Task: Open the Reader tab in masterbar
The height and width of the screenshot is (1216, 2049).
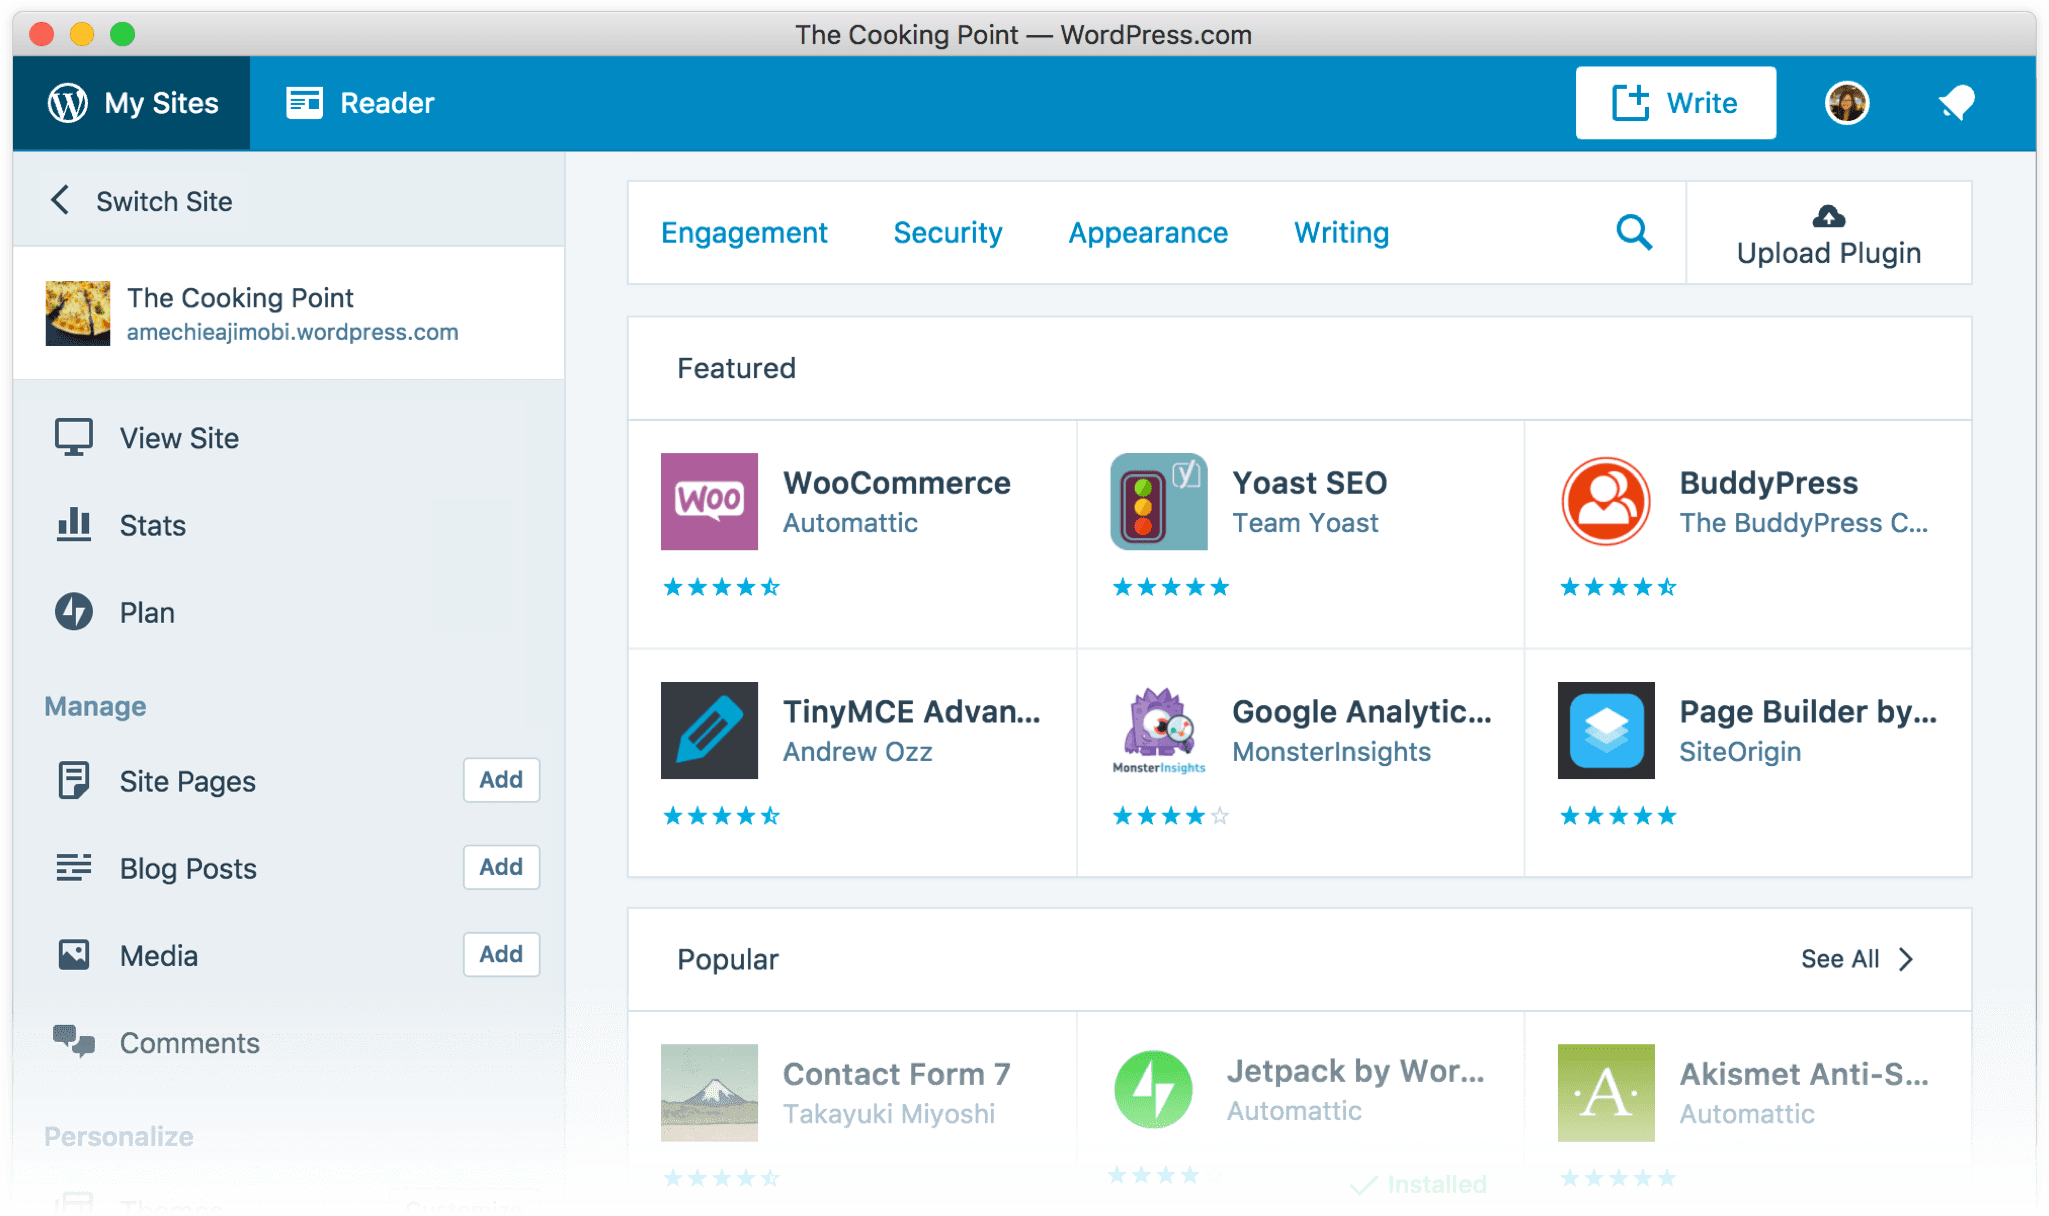Action: [x=361, y=103]
